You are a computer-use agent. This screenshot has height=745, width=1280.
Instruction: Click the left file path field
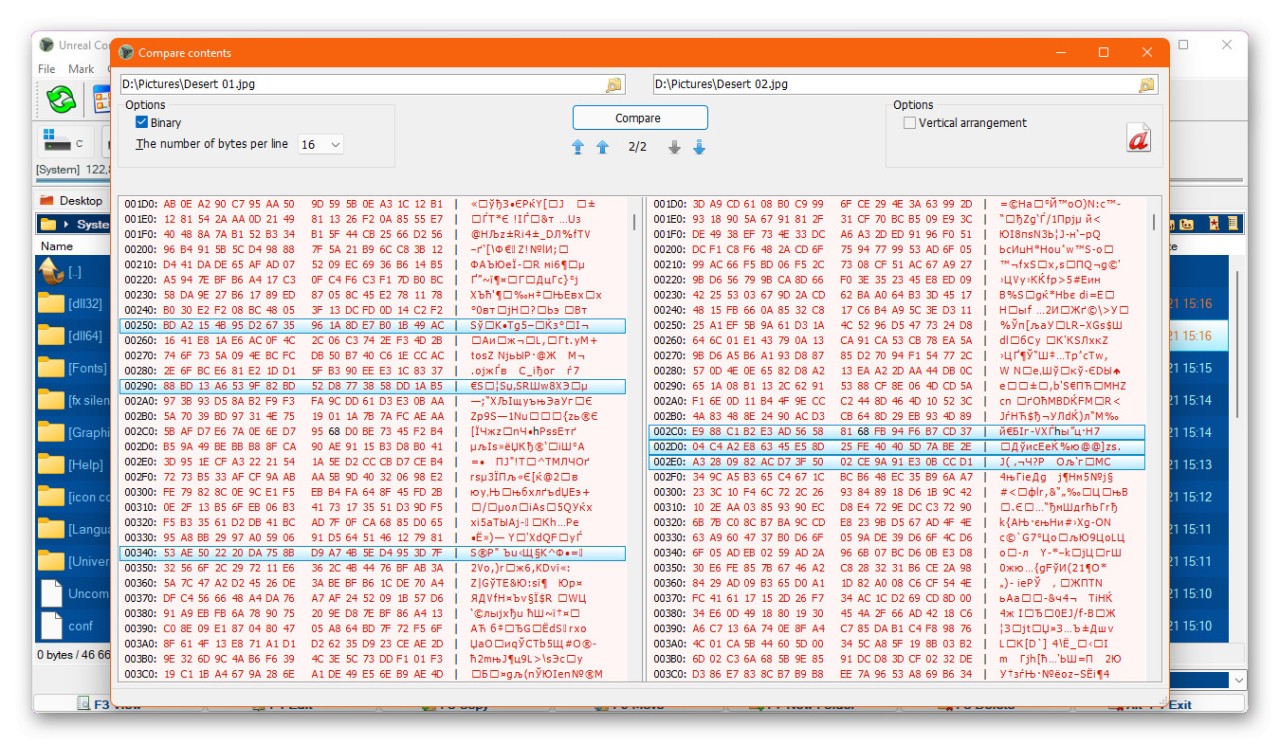(x=360, y=85)
